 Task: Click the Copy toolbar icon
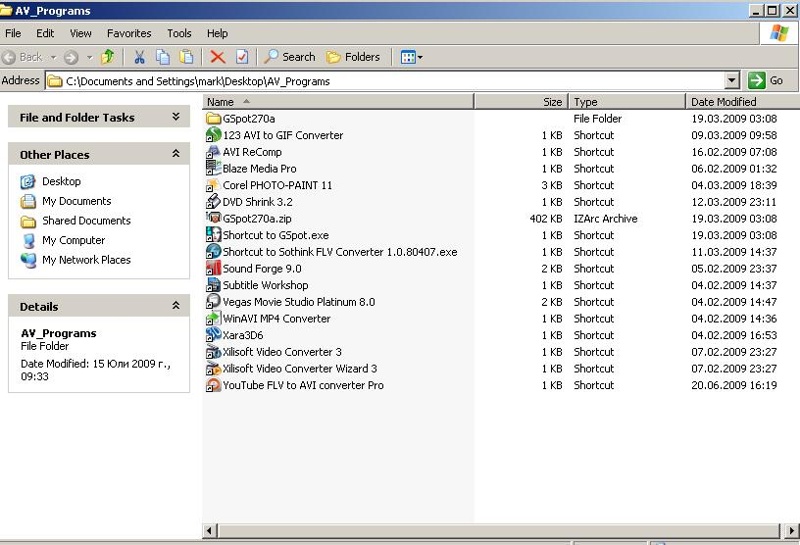pyautogui.click(x=163, y=57)
